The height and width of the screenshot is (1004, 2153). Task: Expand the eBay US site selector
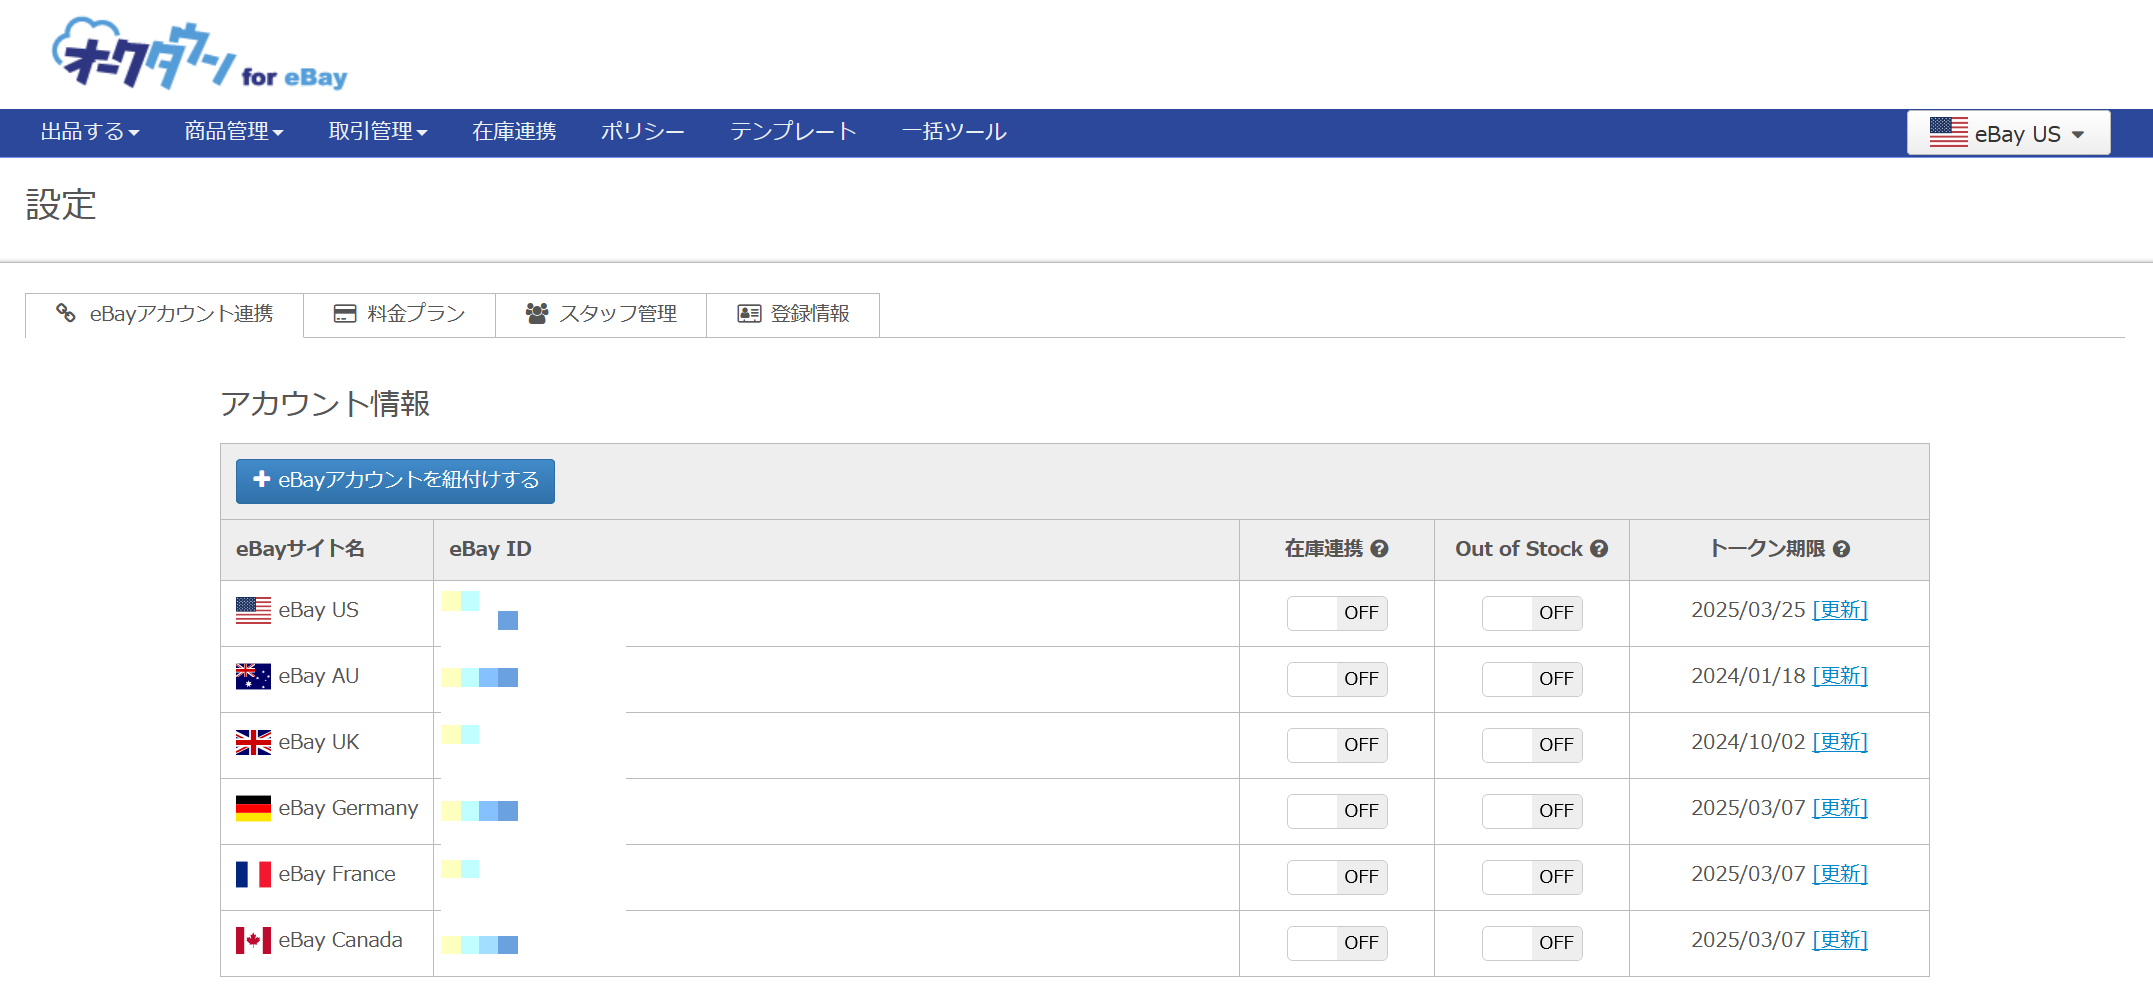(2008, 133)
